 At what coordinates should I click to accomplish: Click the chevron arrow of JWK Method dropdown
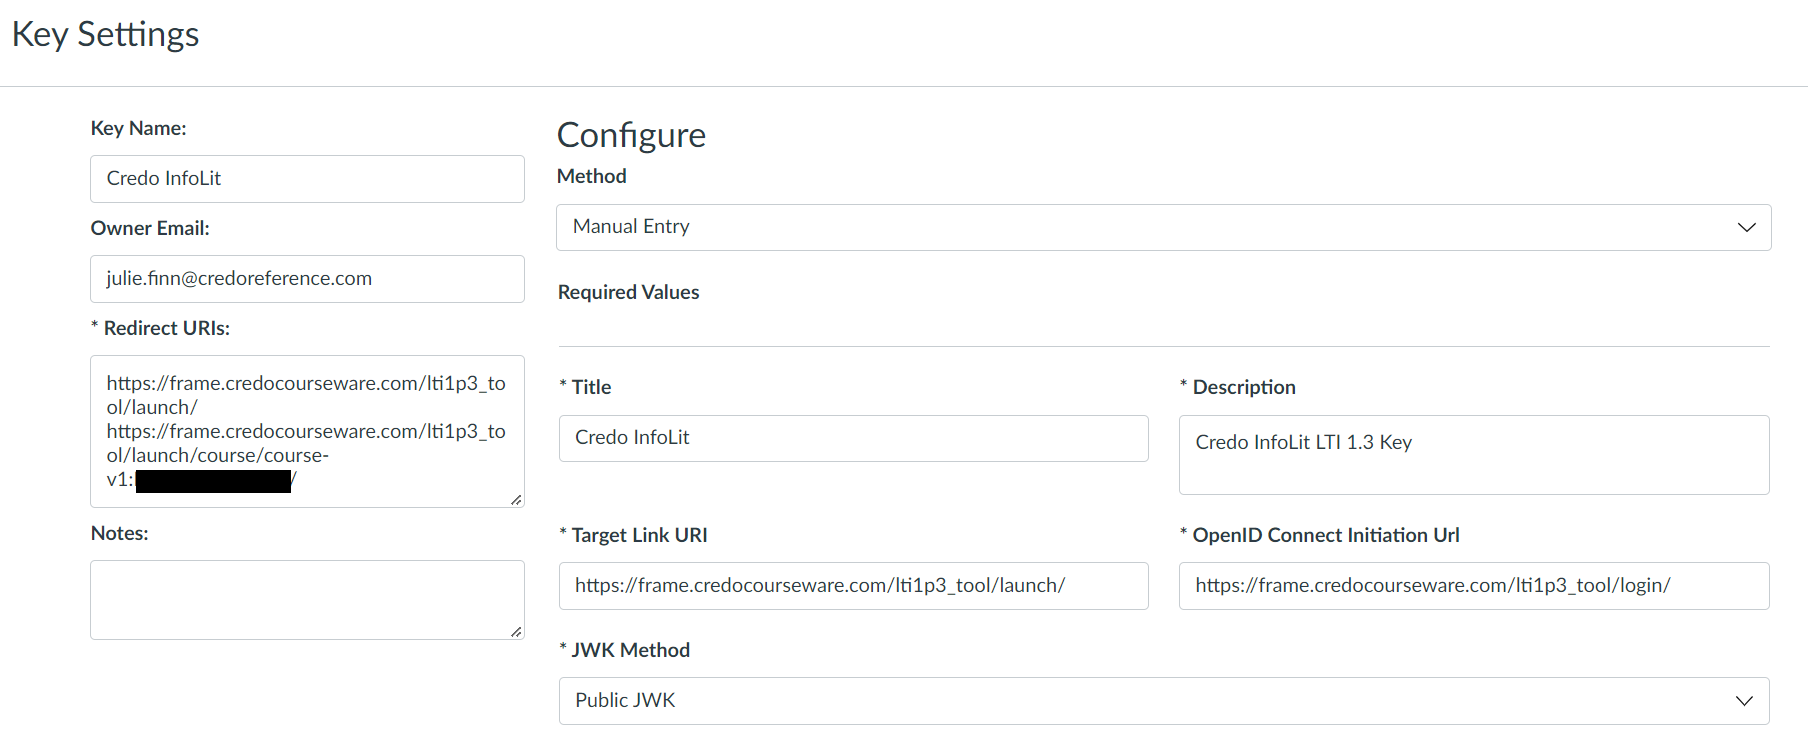pyautogui.click(x=1744, y=701)
